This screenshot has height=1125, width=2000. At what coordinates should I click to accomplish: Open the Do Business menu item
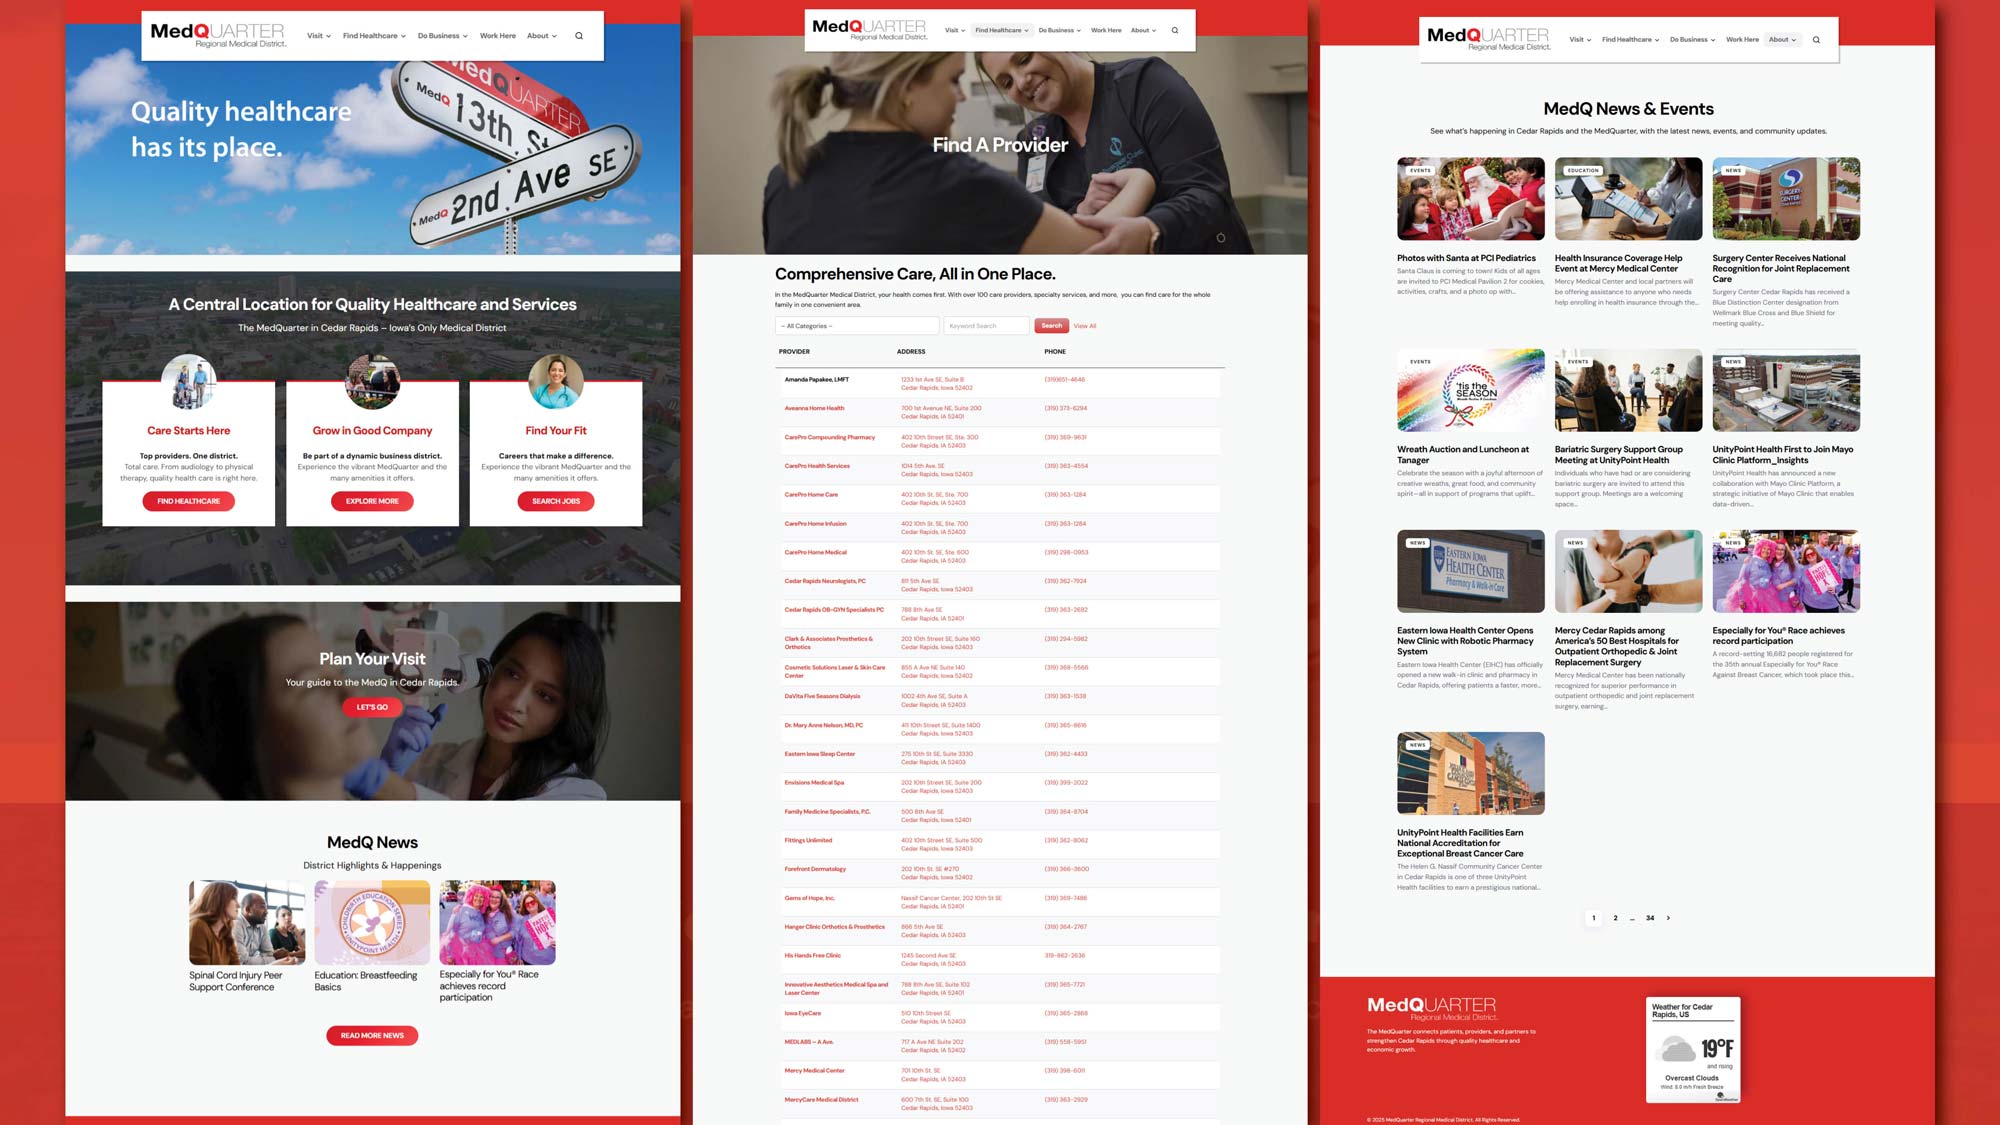click(441, 35)
